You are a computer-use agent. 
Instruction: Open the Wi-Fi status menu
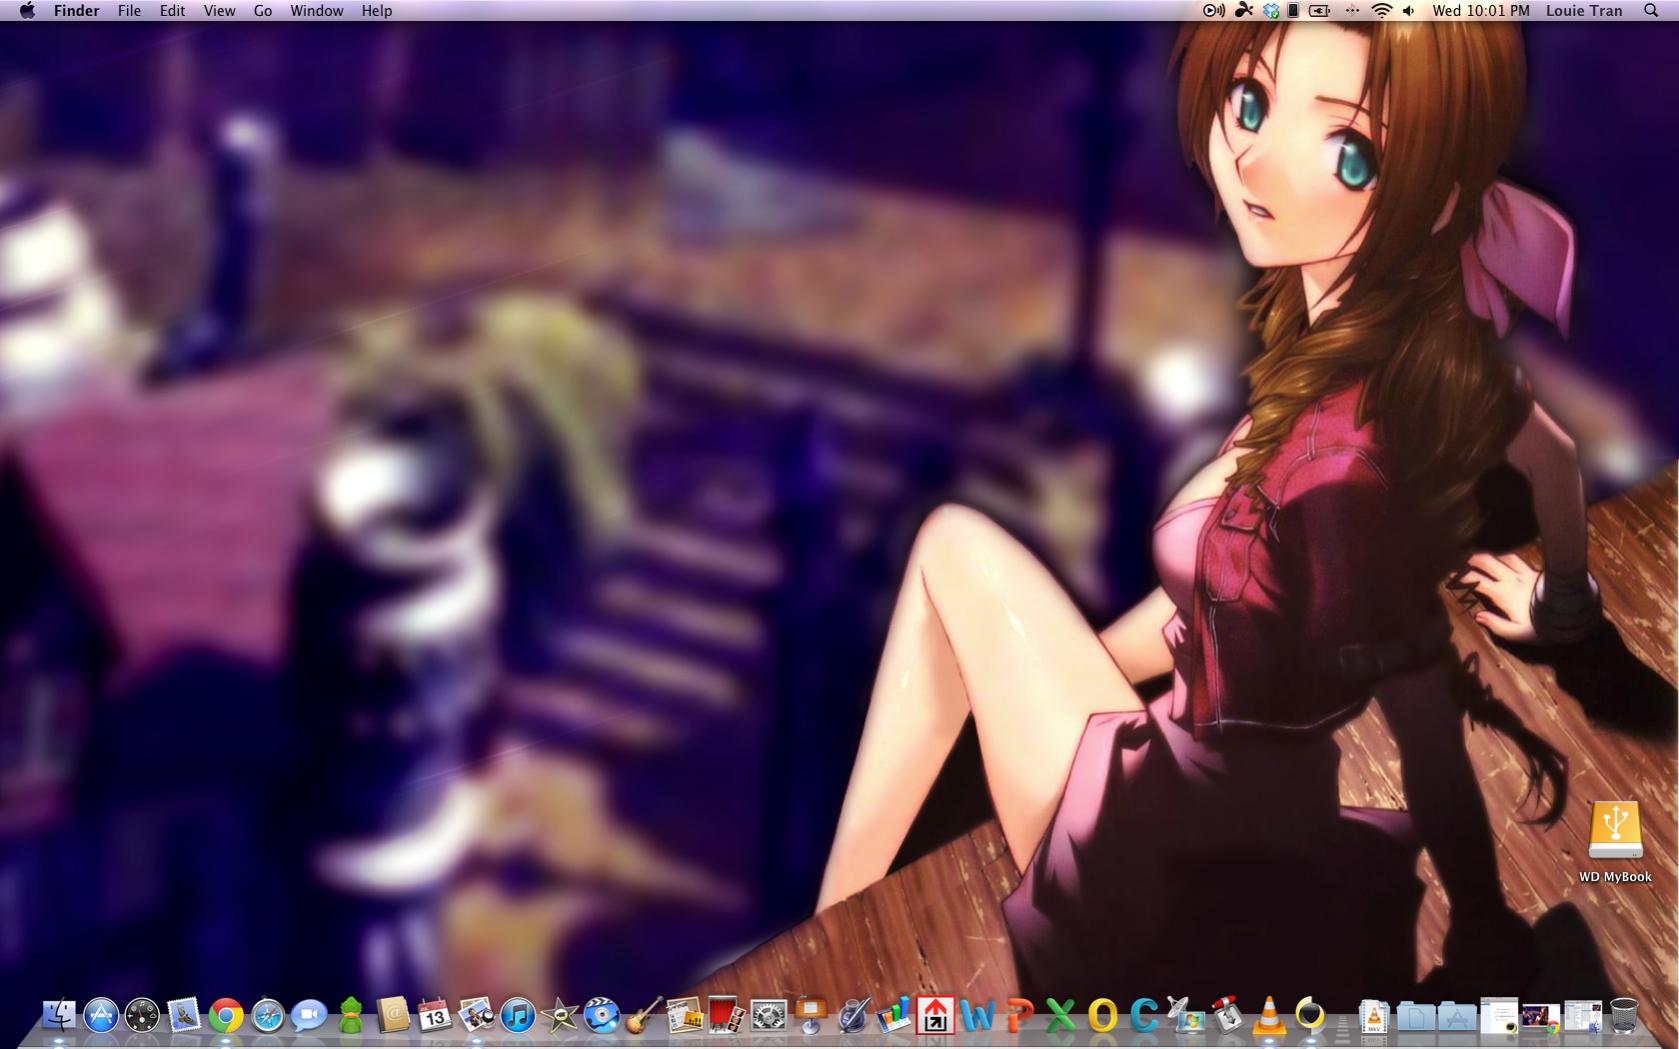(x=1381, y=11)
